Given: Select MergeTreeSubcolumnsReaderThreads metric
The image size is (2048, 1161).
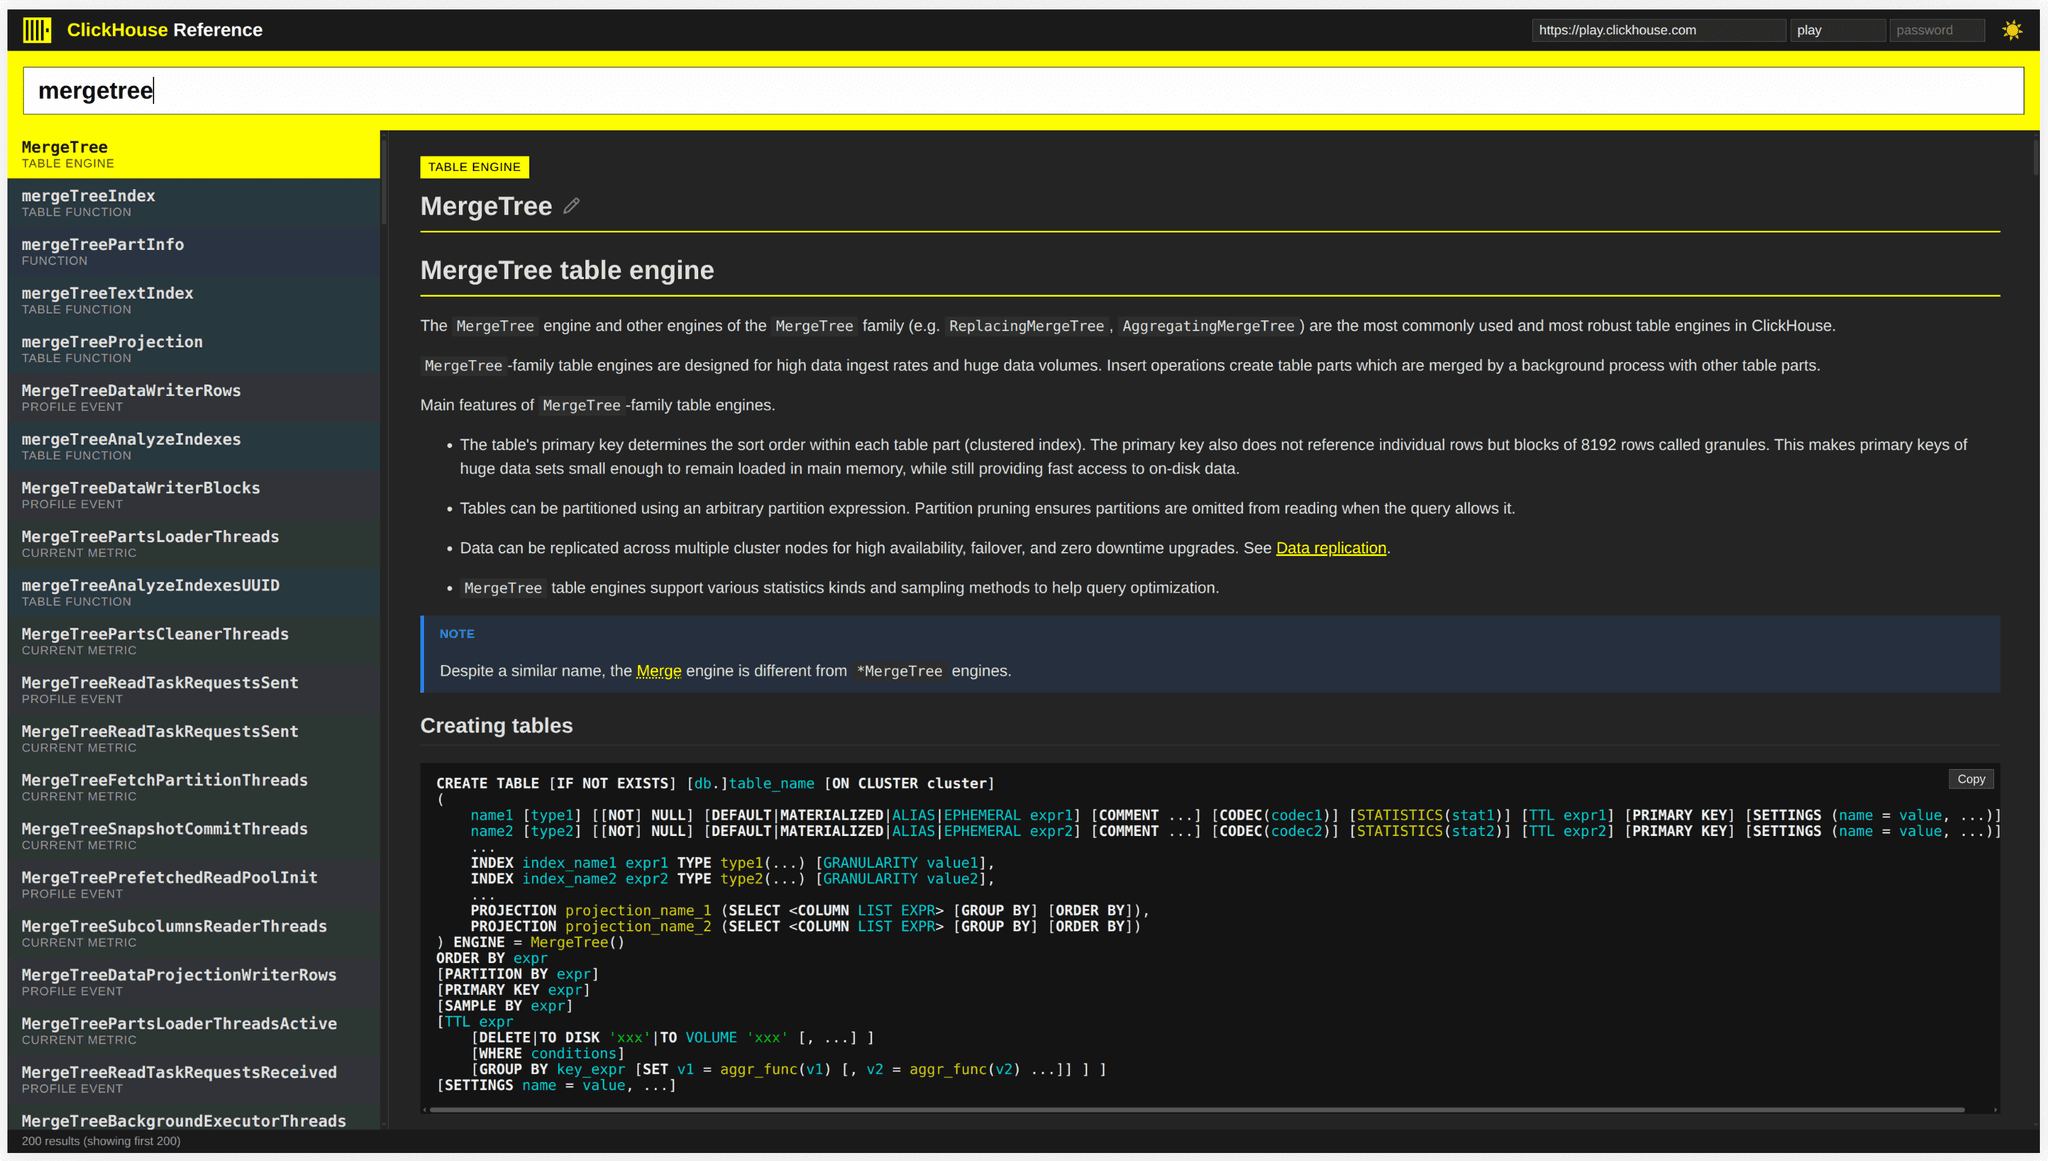Looking at the screenshot, I should (193, 933).
